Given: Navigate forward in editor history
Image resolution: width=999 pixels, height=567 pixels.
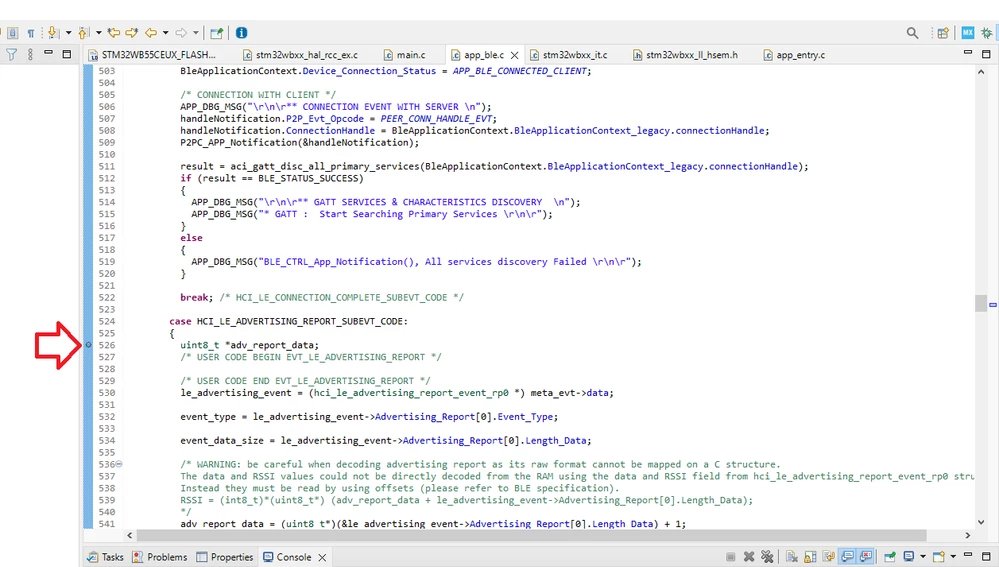Looking at the screenshot, I should click(x=181, y=32).
